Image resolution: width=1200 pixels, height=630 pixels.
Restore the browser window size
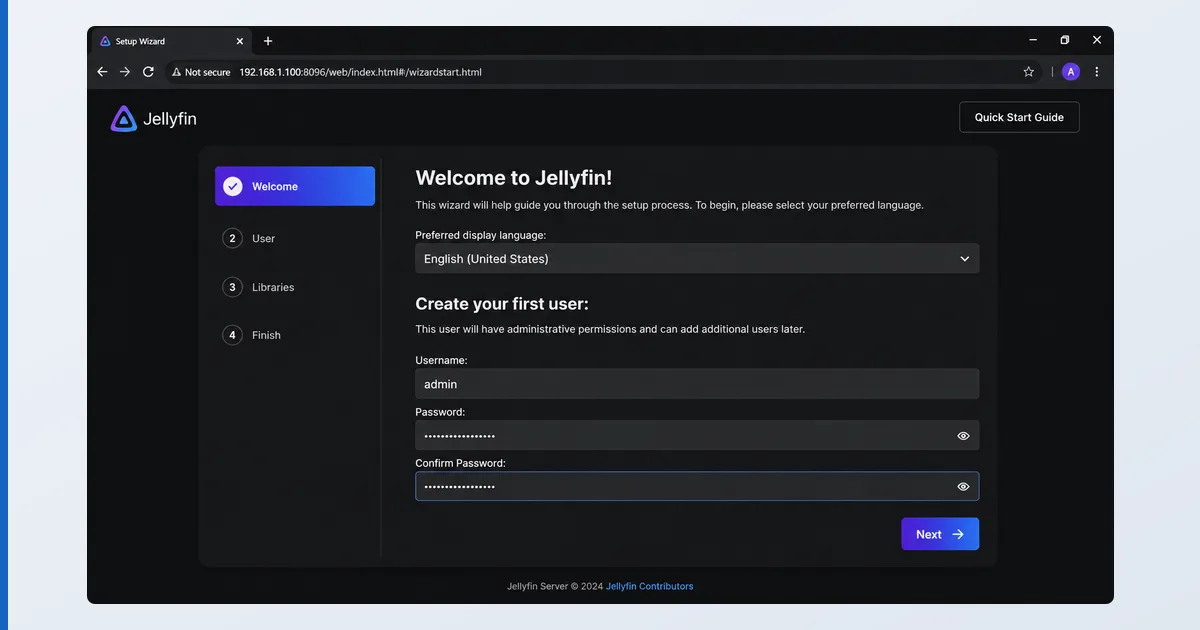tap(1065, 40)
